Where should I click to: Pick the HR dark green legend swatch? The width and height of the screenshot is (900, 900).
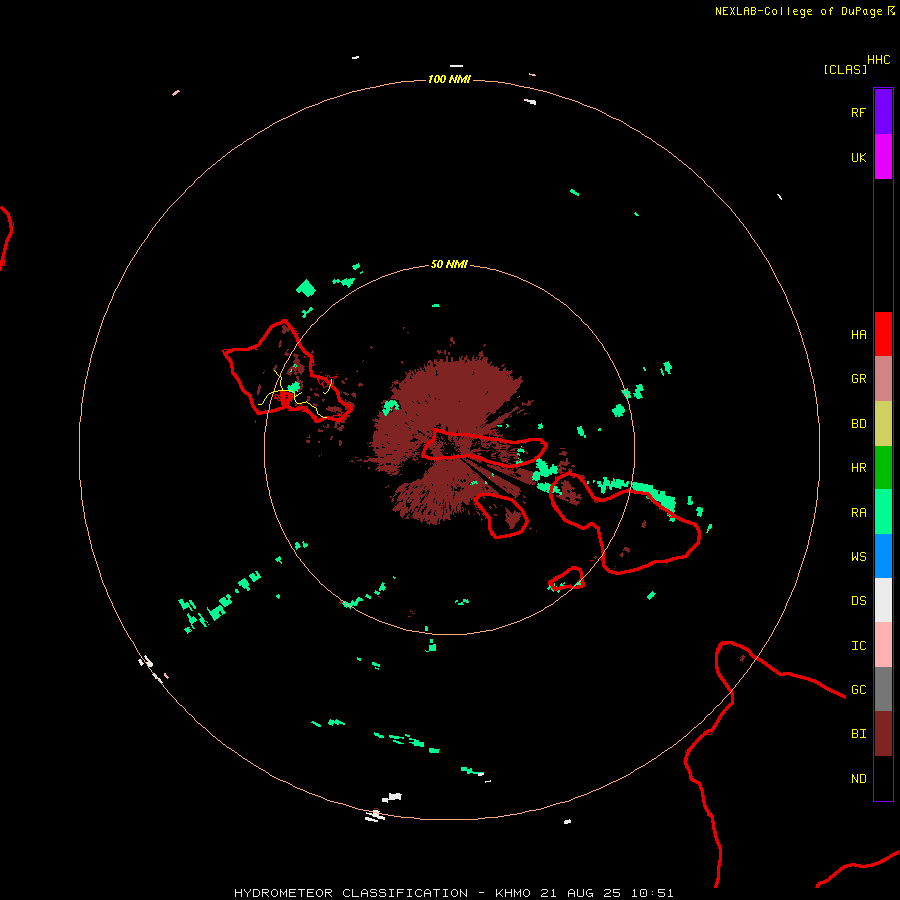(x=883, y=468)
